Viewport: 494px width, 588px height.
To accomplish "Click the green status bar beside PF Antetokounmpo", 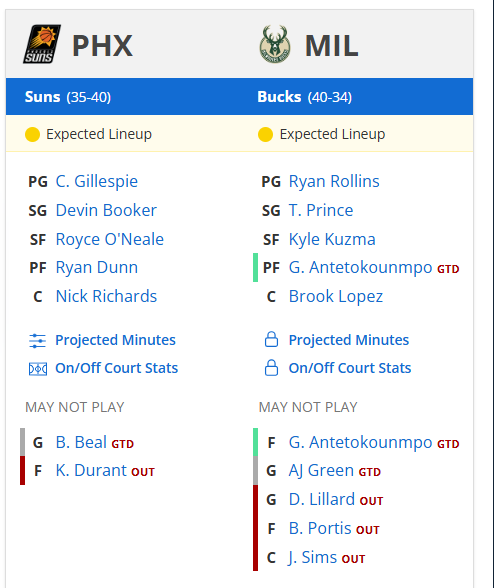I will coord(255,267).
